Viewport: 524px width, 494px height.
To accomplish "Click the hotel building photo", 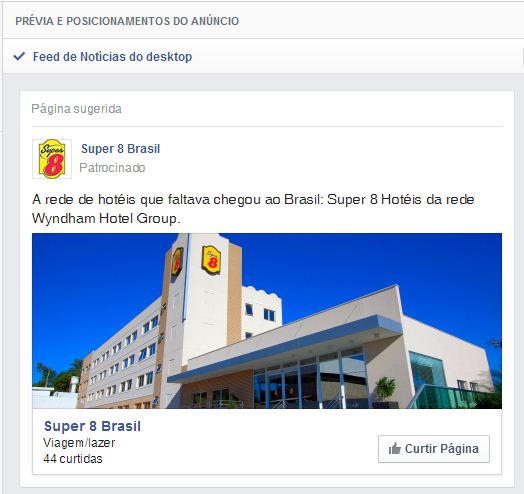I will coord(267,321).
